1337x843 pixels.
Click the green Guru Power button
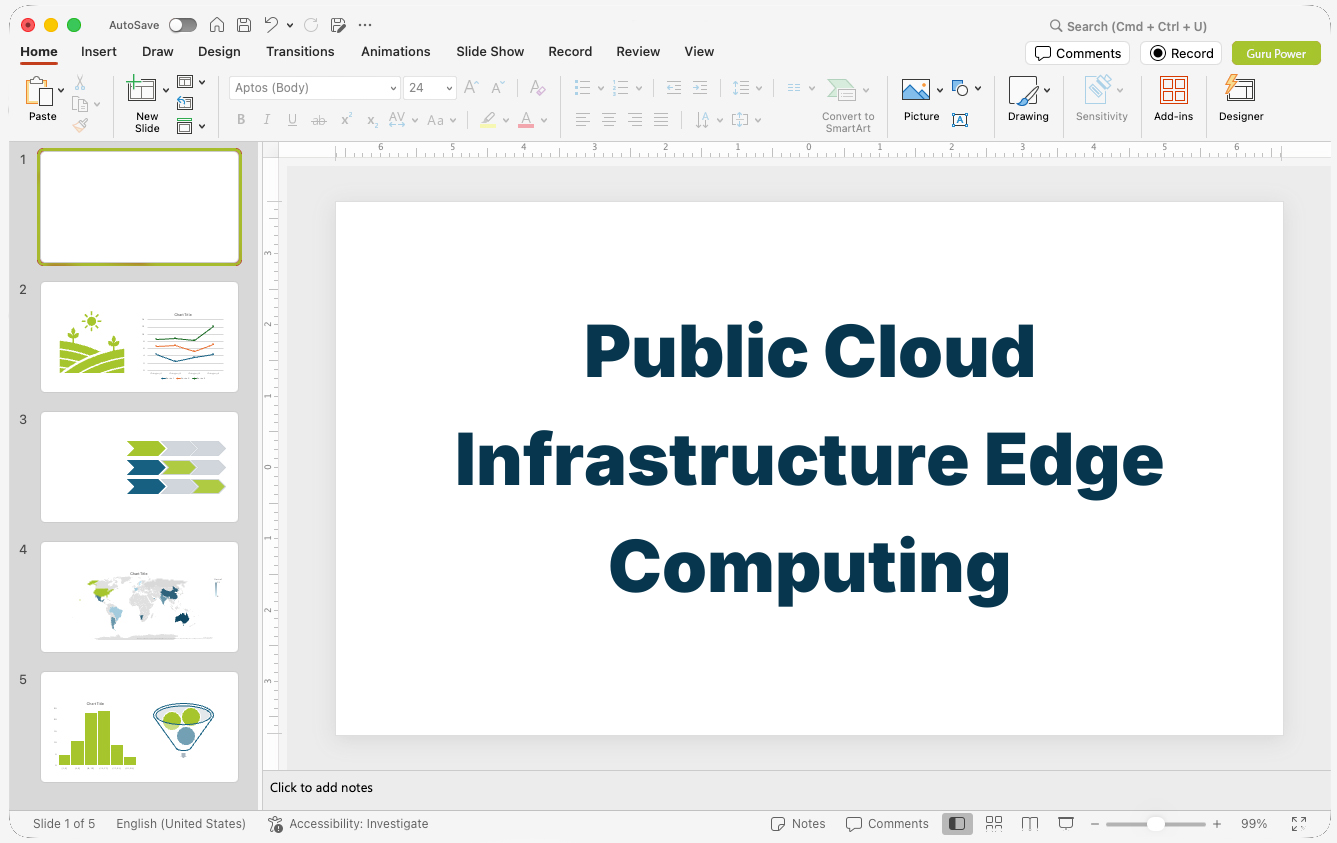tap(1276, 53)
